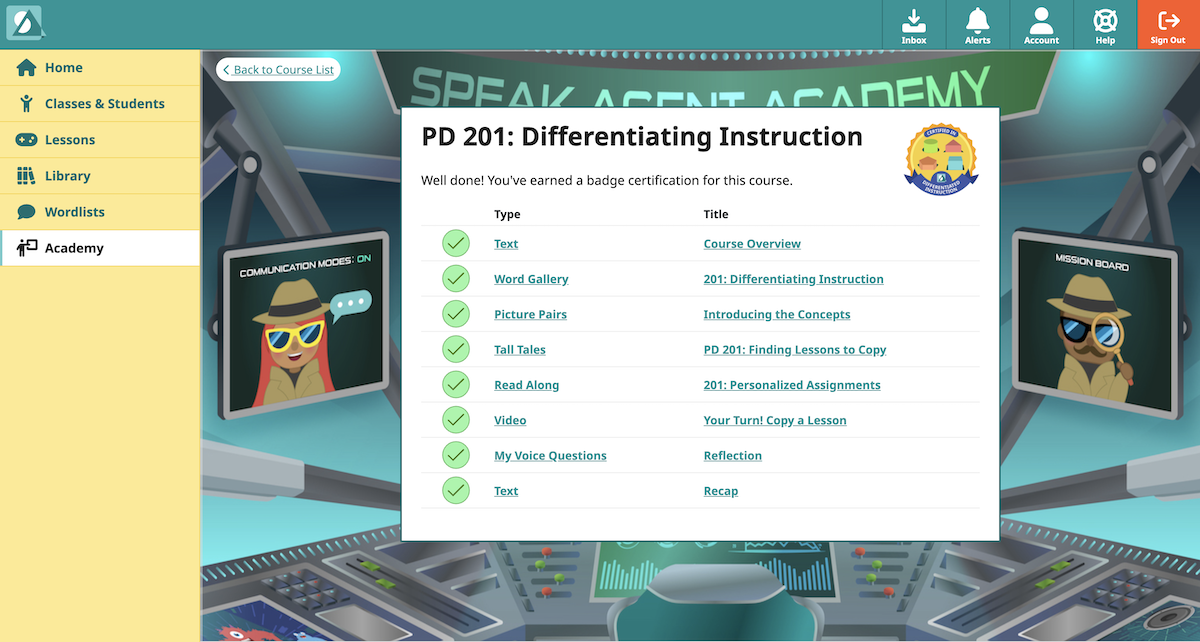Open the Introducing the Concepts link
This screenshot has width=1200, height=642.
tap(776, 315)
